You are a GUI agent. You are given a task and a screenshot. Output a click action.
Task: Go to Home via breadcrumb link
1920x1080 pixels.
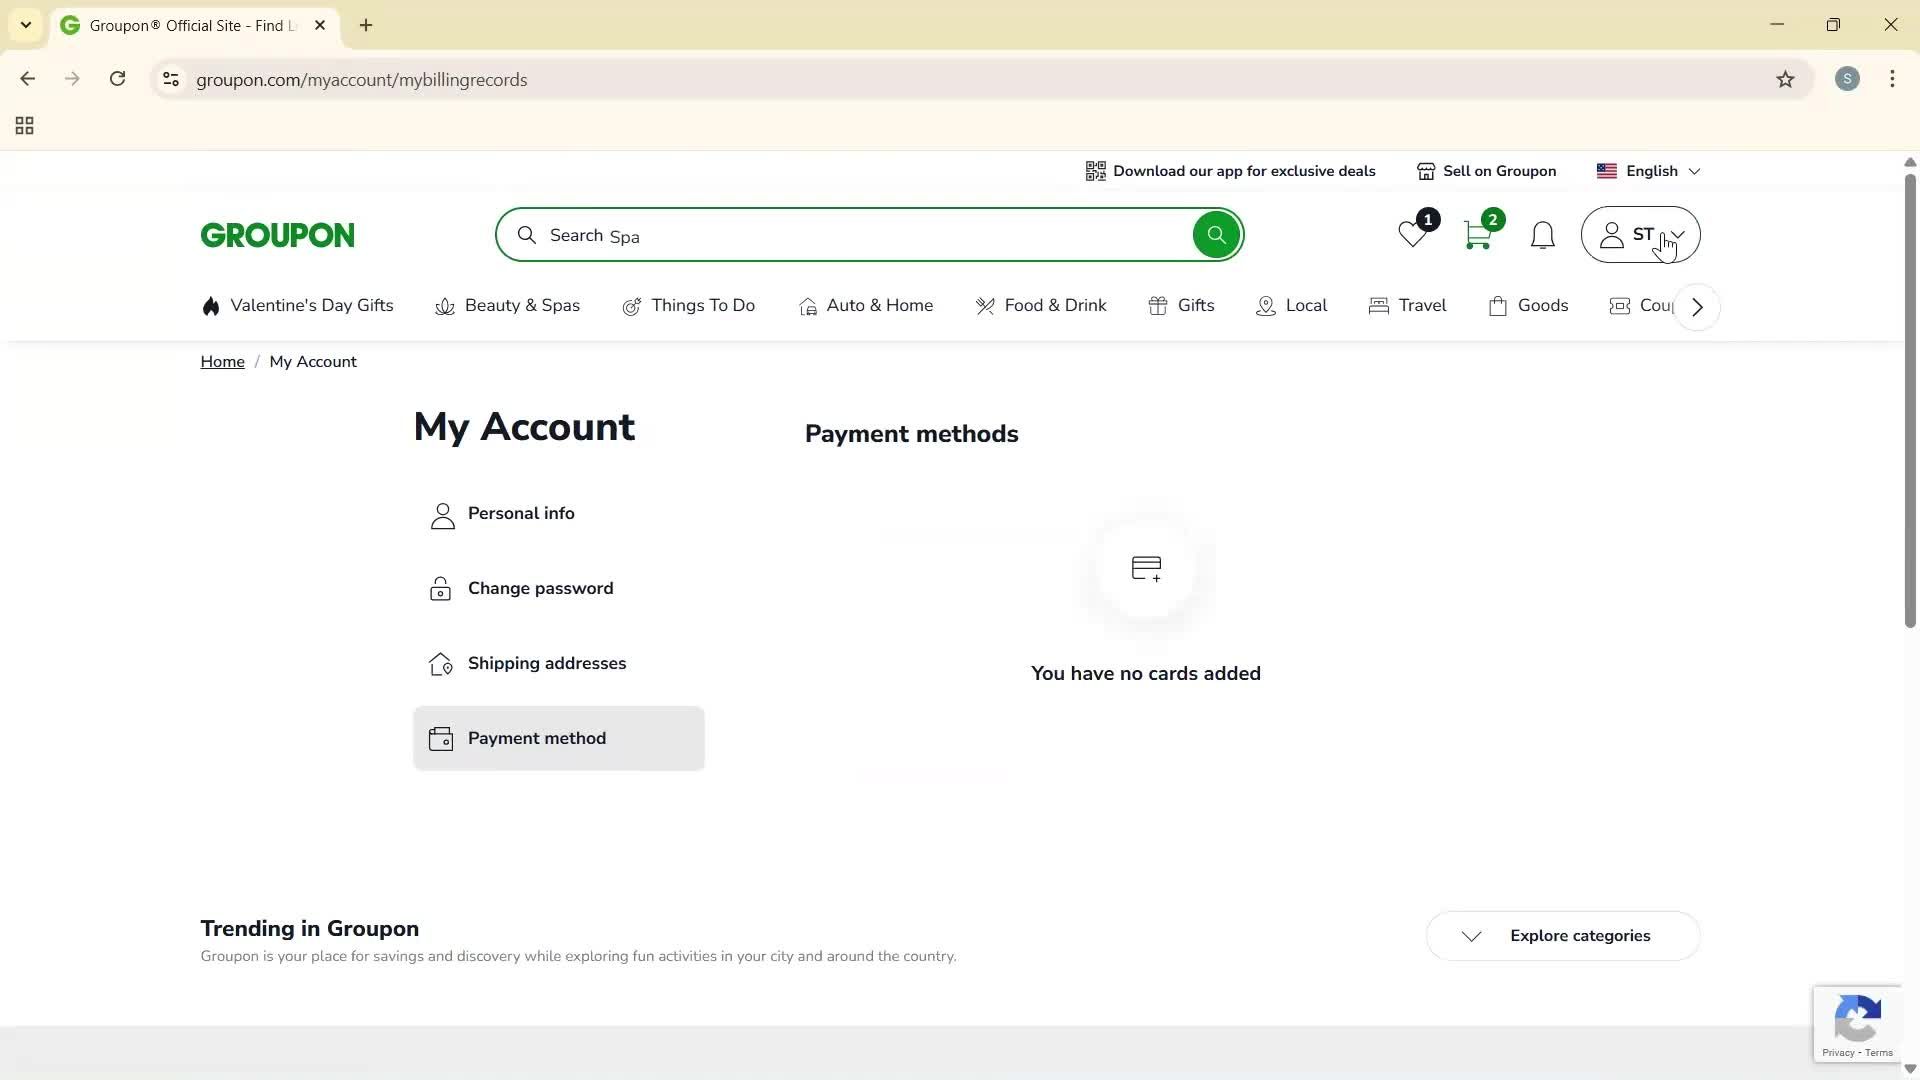pos(222,361)
